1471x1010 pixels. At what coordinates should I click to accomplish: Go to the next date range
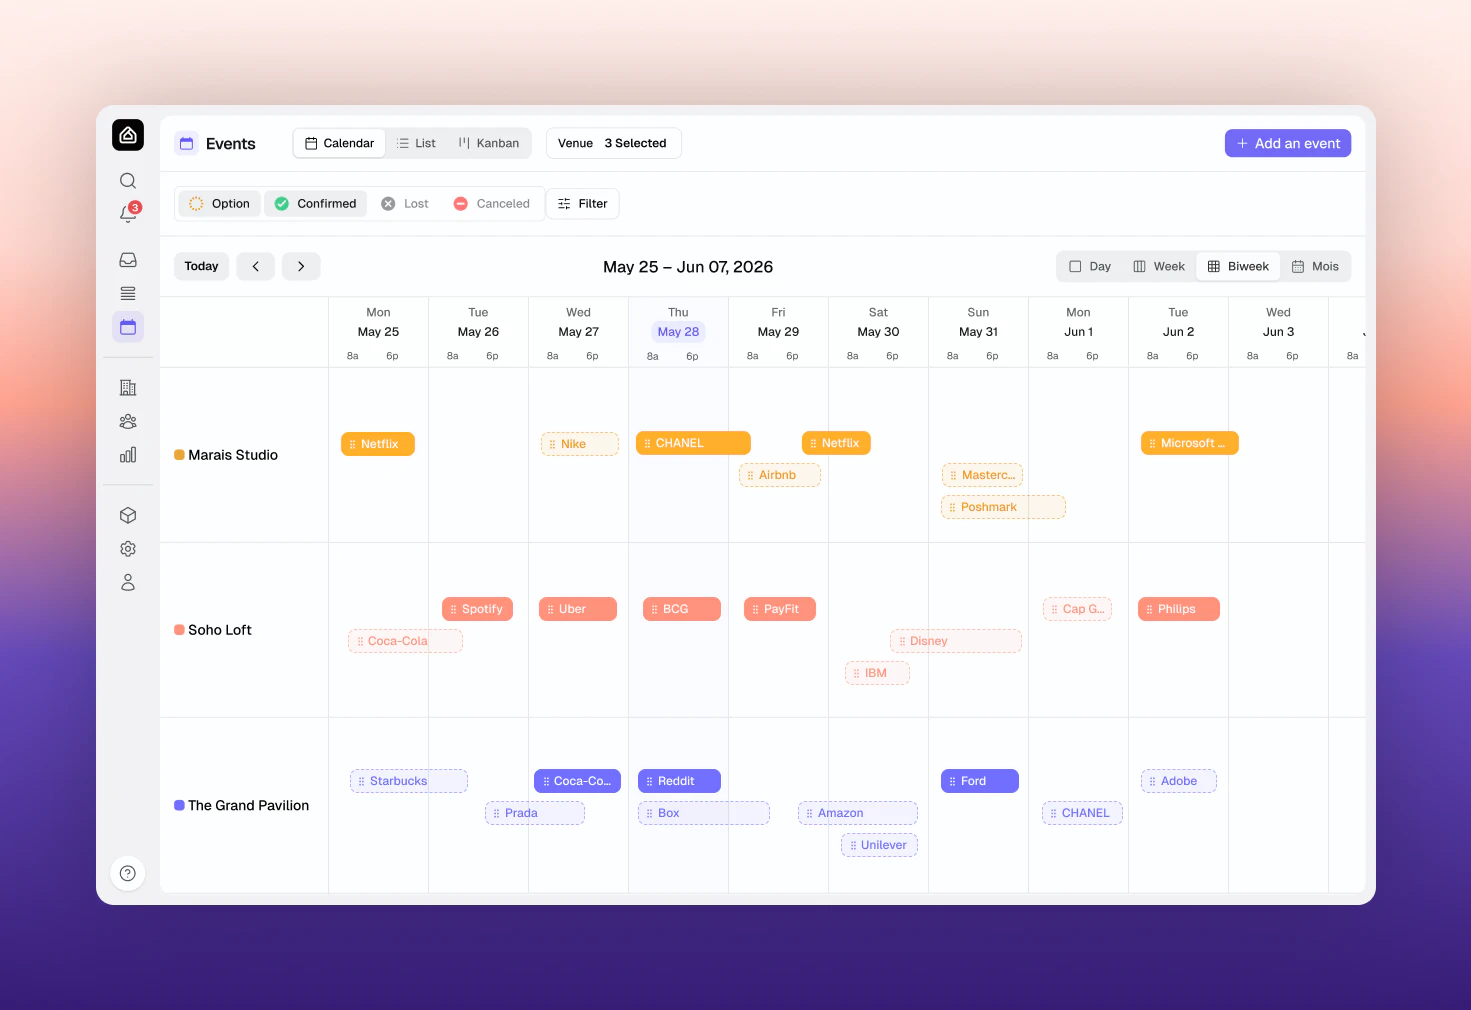(301, 267)
